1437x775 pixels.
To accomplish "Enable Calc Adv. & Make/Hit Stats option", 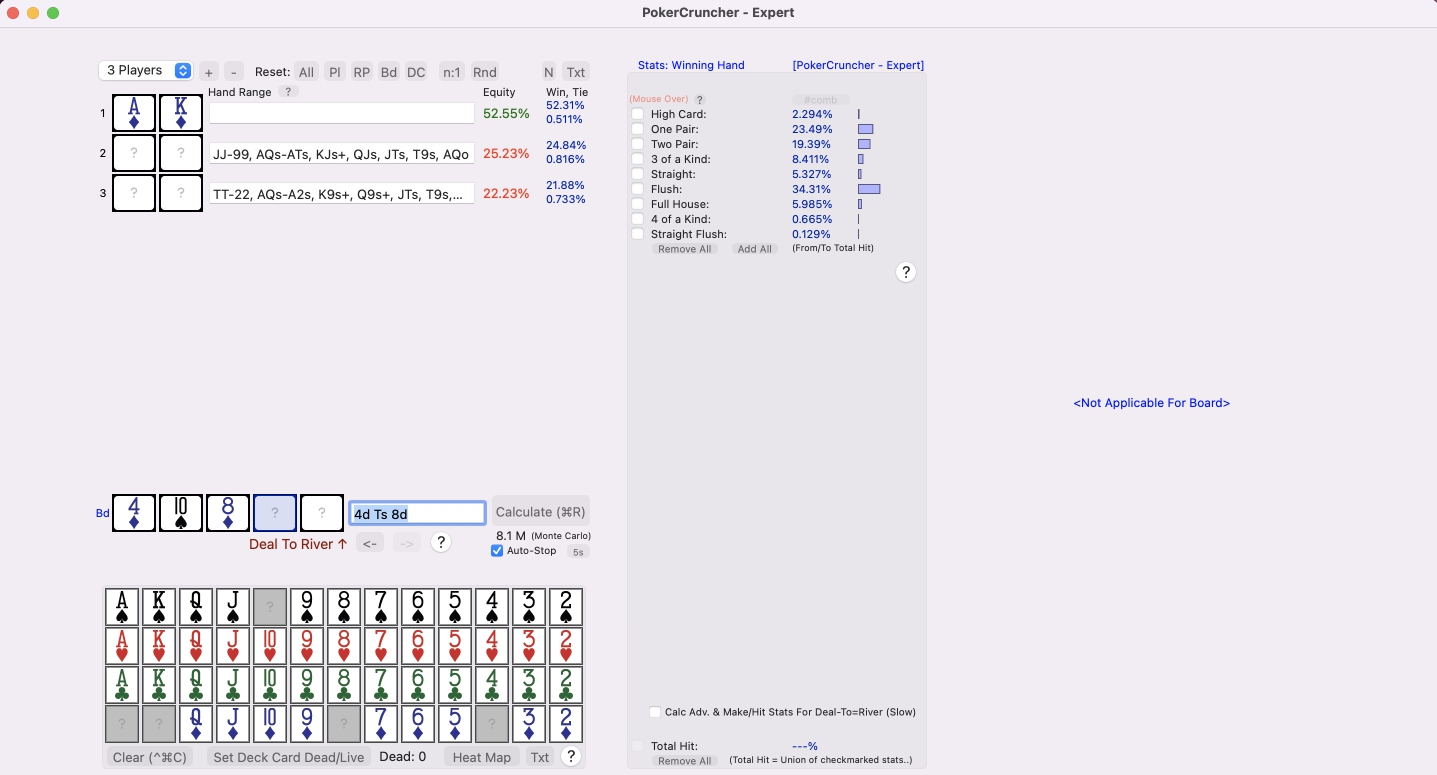I will pos(655,712).
